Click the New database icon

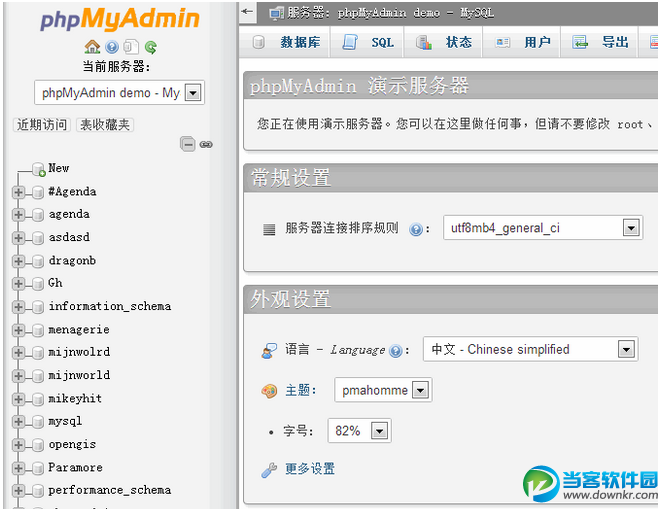38,169
